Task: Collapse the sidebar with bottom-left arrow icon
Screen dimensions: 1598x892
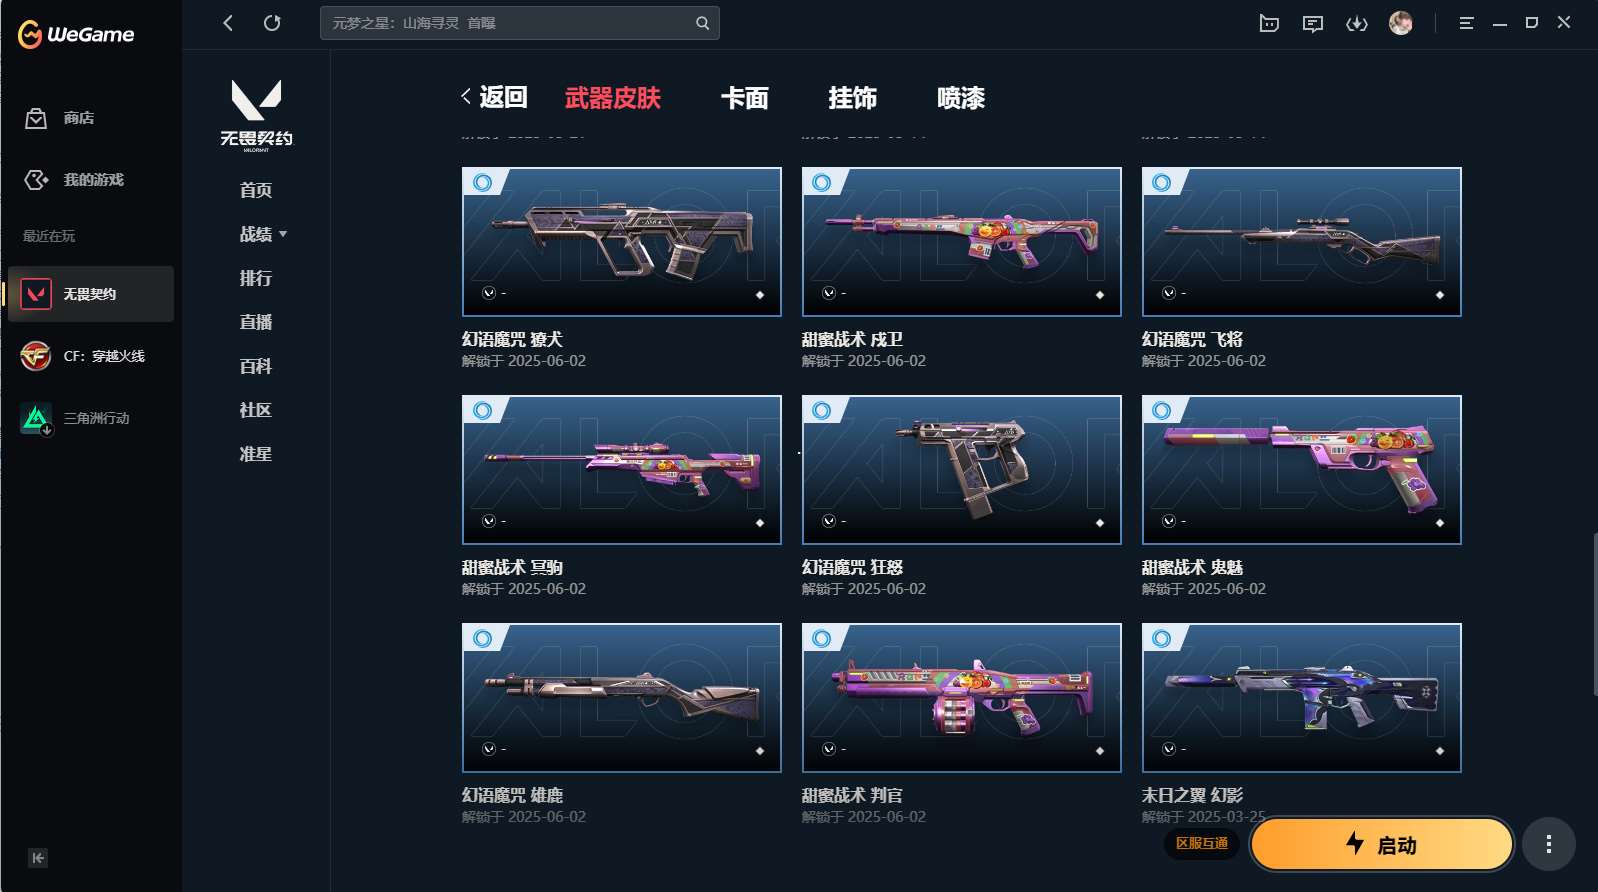Action: (38, 858)
